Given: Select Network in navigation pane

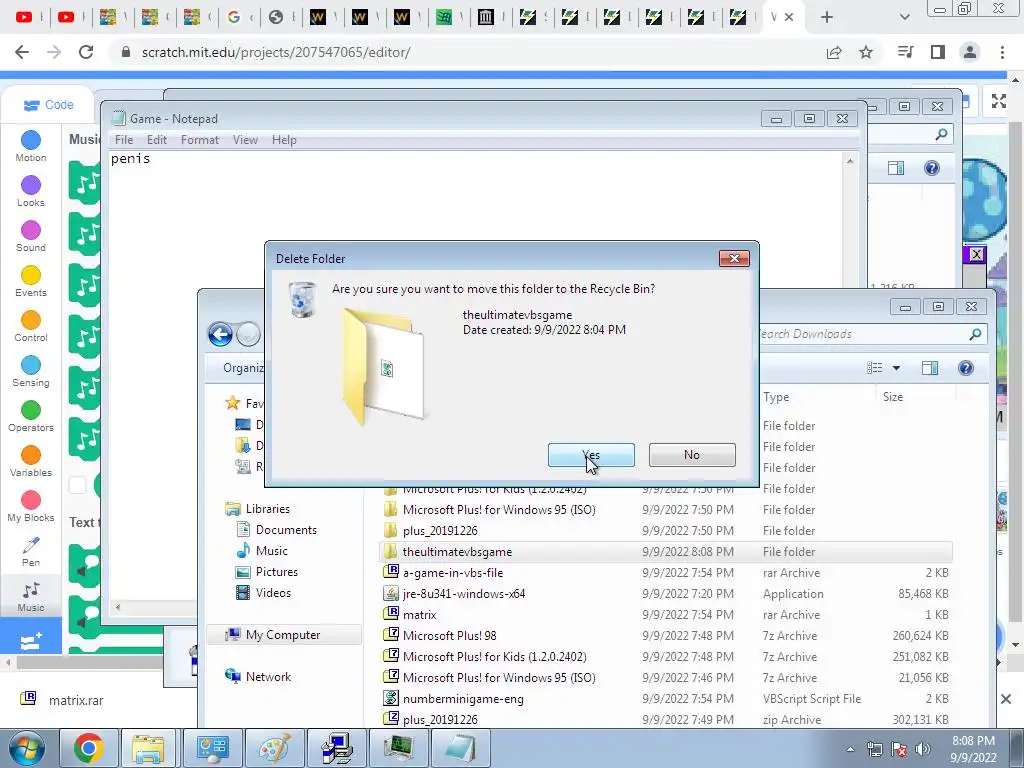Looking at the screenshot, I should 268,677.
